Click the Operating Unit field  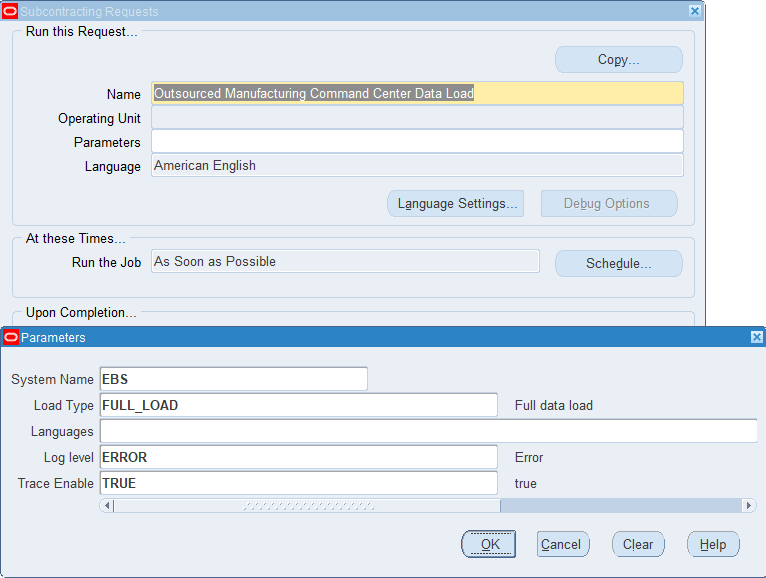(417, 117)
